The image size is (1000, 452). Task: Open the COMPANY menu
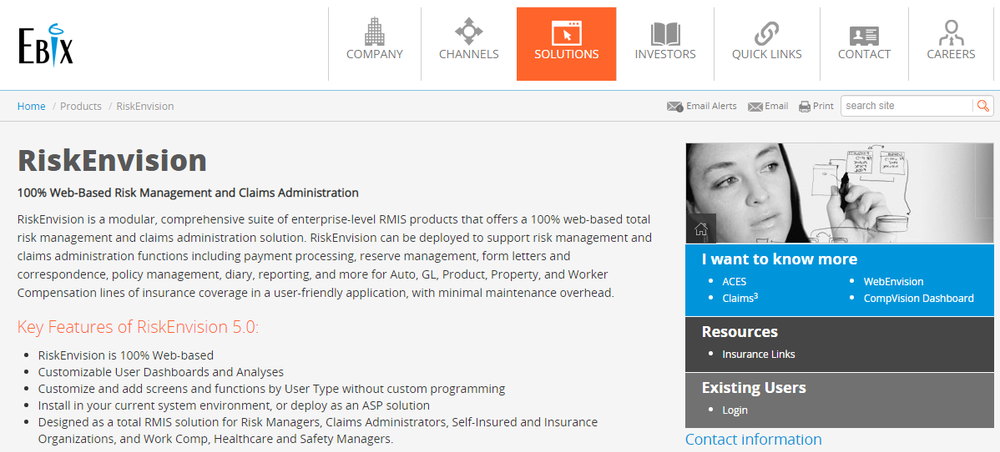coord(374,54)
